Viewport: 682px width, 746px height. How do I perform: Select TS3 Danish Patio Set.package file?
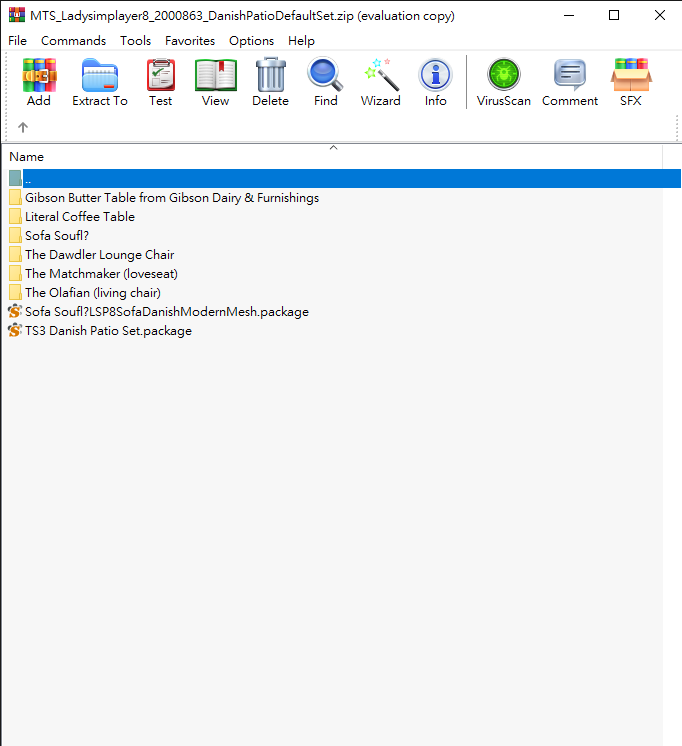point(108,331)
